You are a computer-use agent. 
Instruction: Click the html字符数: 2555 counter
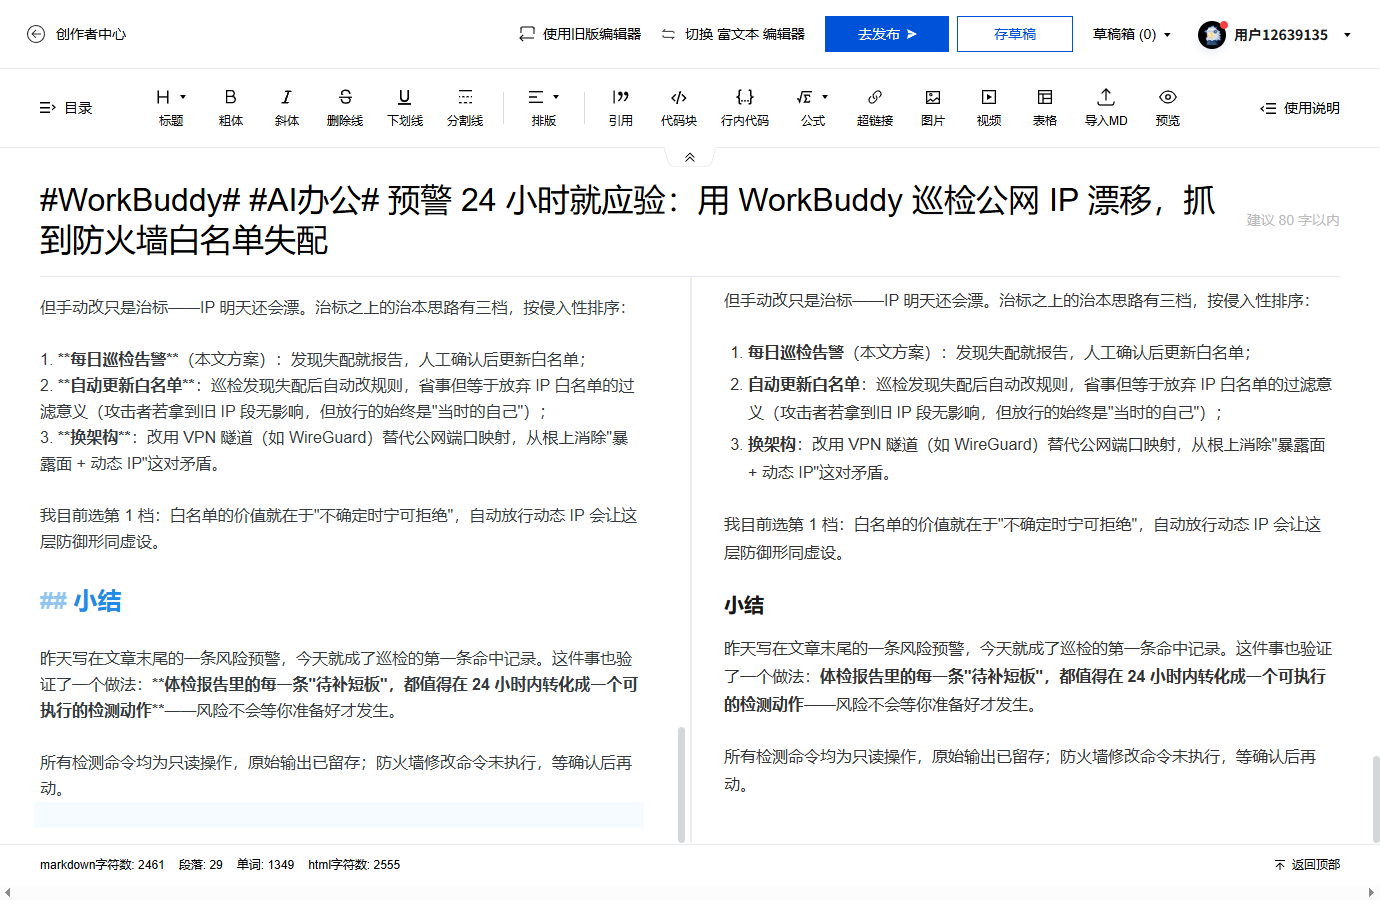(354, 865)
